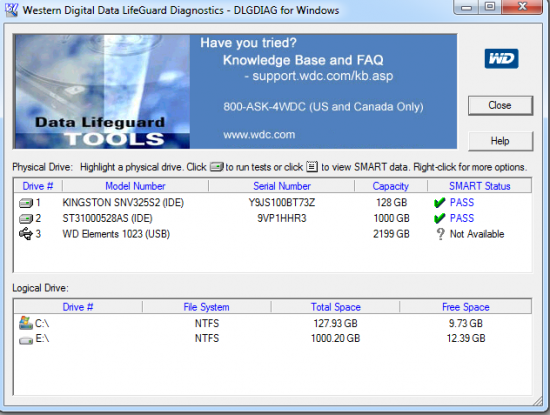550x415 pixels.
Task: Select the C:\ Windows logical drive icon
Action: point(26,323)
